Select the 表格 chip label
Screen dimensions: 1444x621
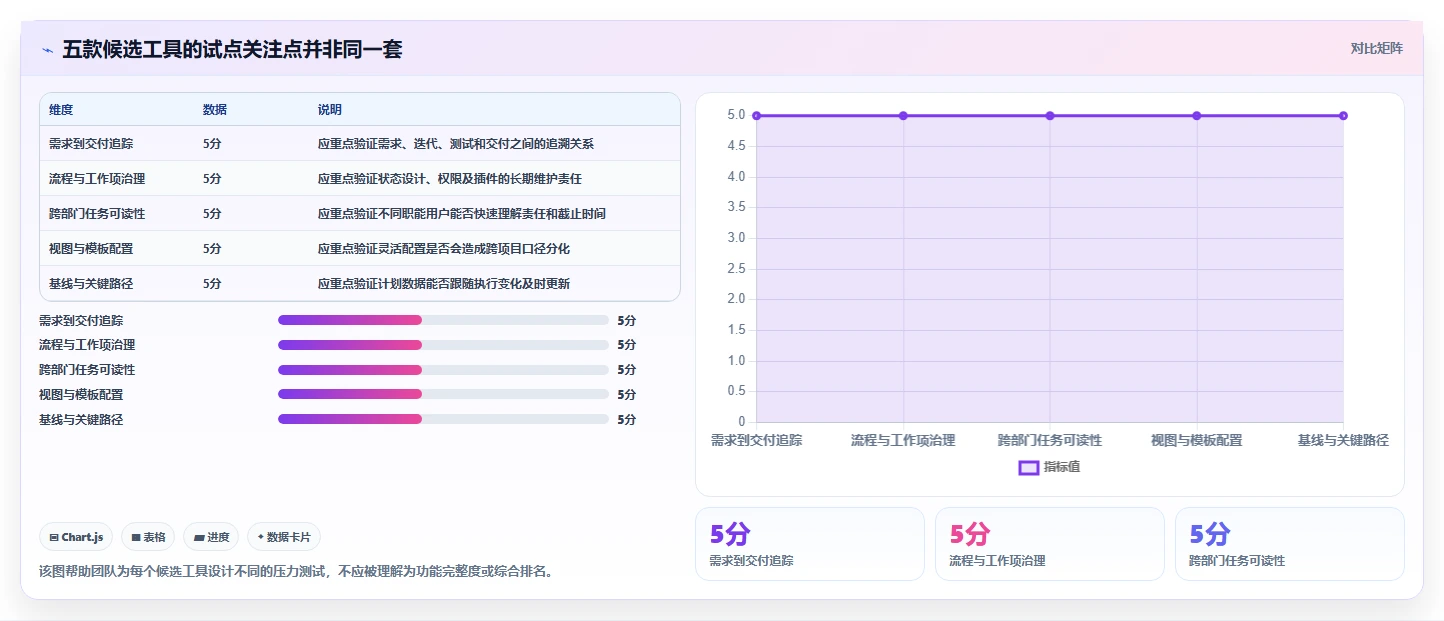click(154, 537)
